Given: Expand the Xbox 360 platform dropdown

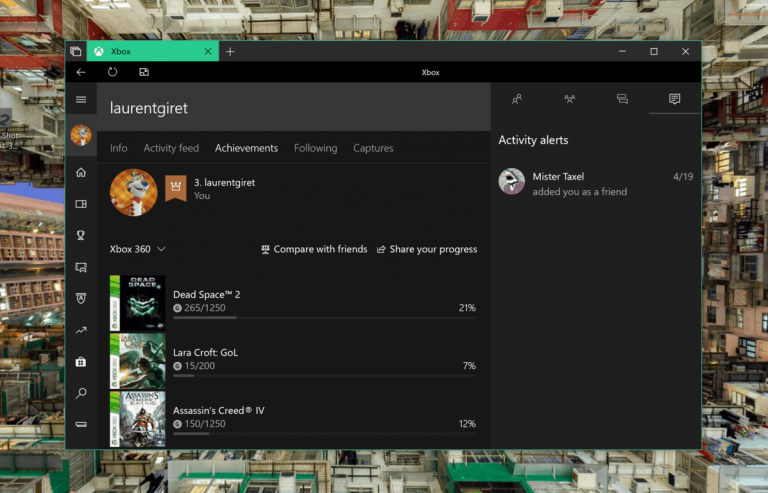Looking at the screenshot, I should 137,249.
